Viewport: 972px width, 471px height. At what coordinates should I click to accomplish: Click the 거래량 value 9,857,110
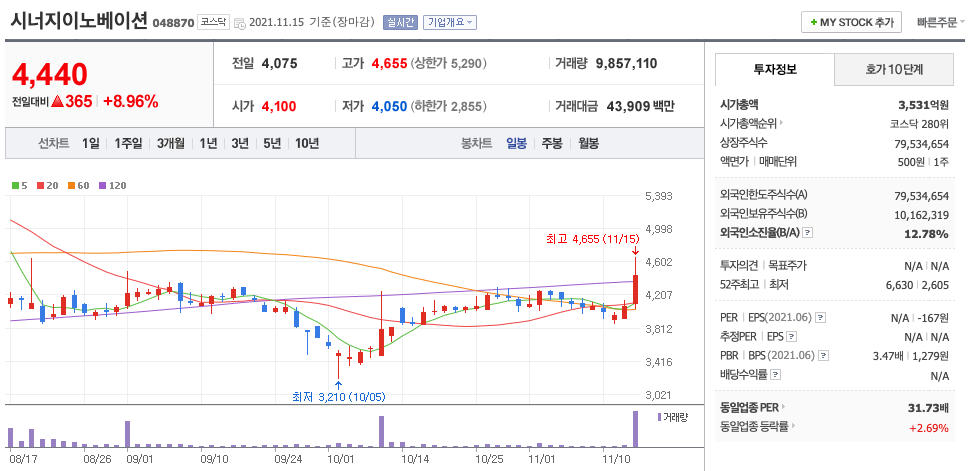(x=626, y=63)
